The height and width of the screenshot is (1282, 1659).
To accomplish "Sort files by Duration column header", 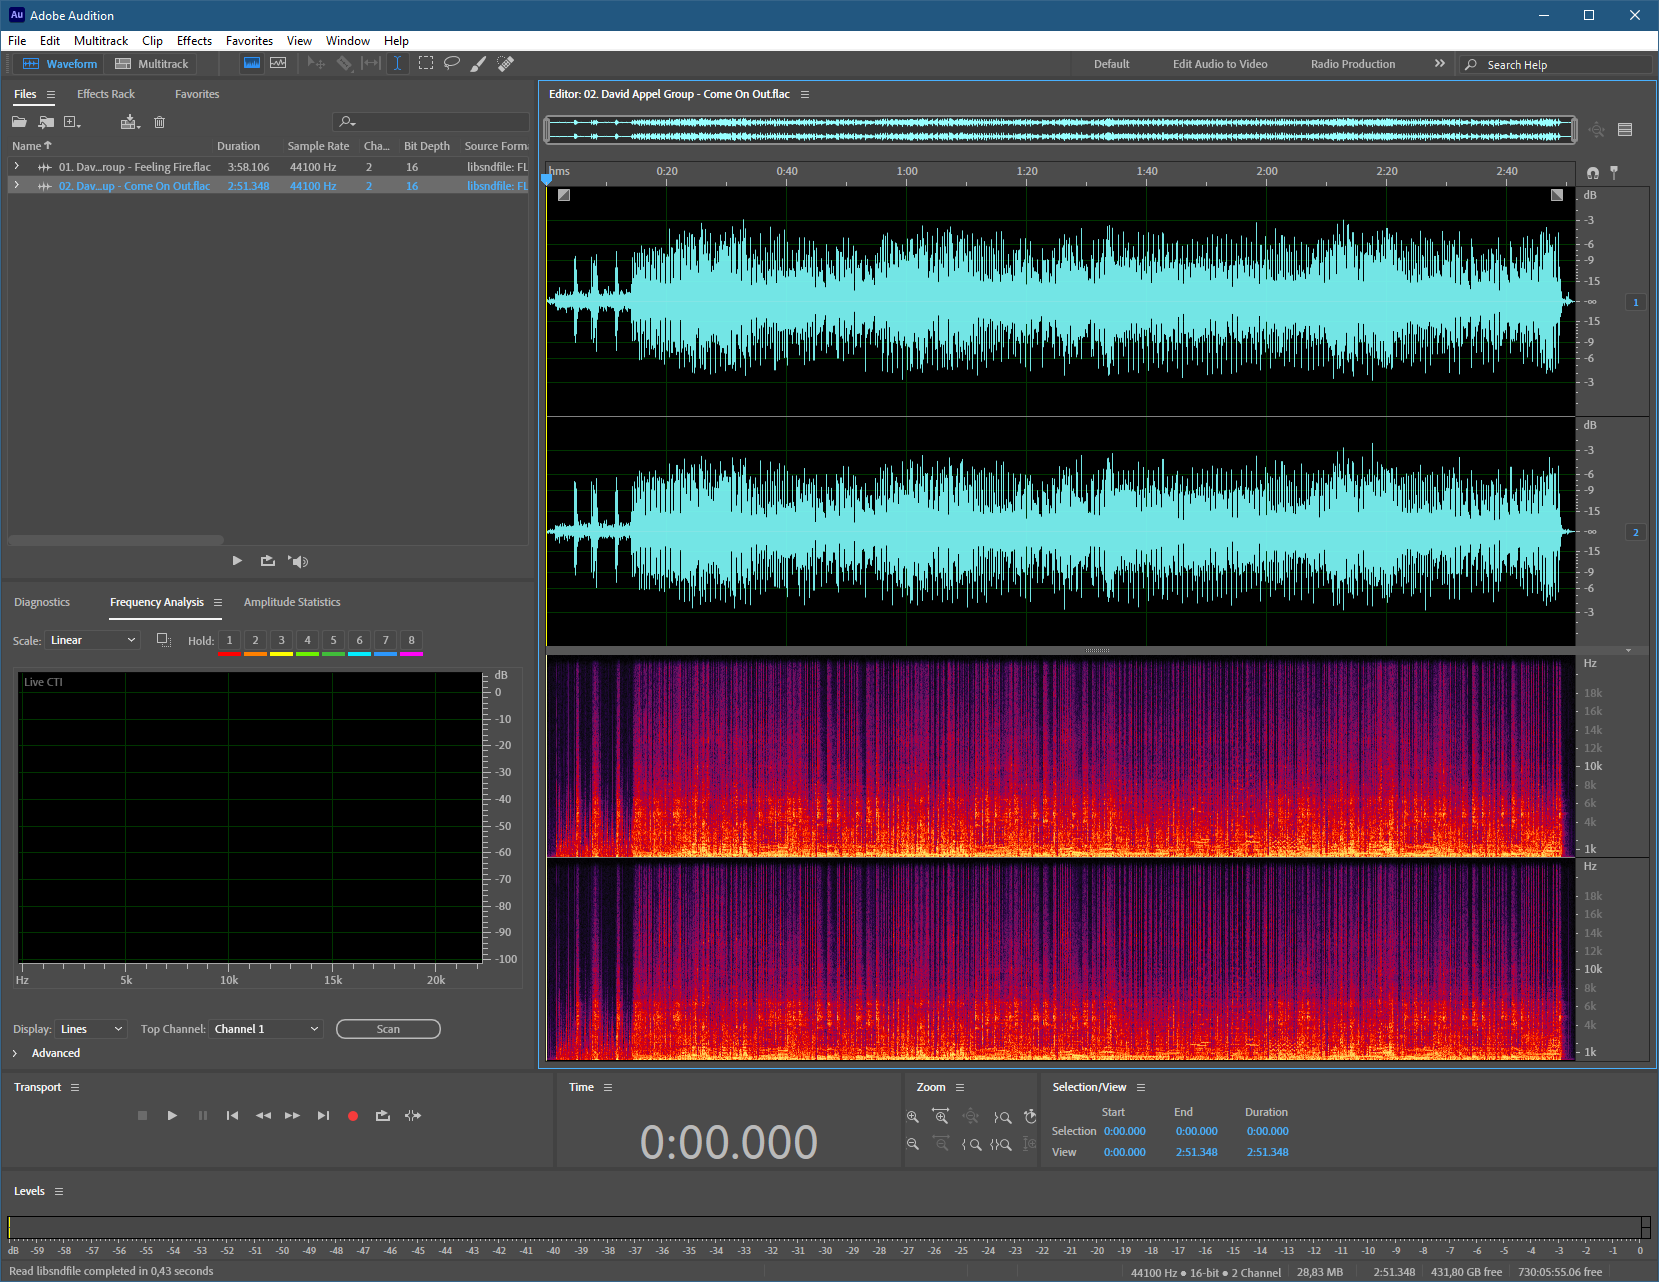I will pyautogui.click(x=238, y=146).
